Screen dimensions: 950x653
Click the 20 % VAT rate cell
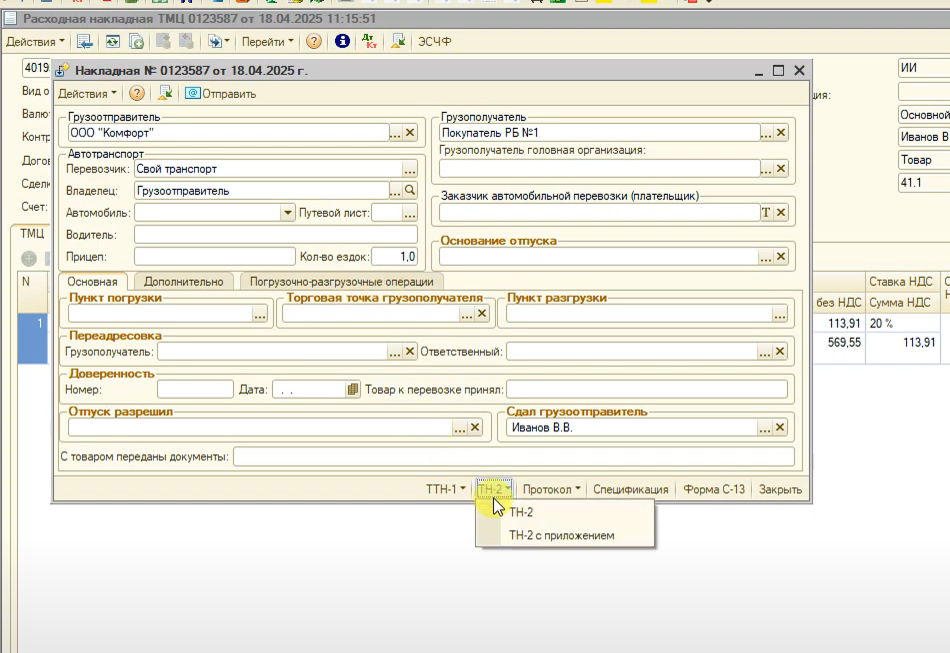pyautogui.click(x=902, y=323)
